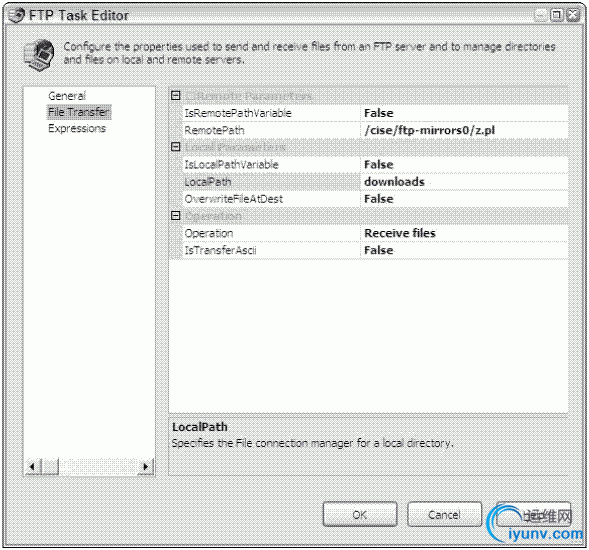Collapse the Operation section
The image size is (589, 550).
pyautogui.click(x=175, y=215)
